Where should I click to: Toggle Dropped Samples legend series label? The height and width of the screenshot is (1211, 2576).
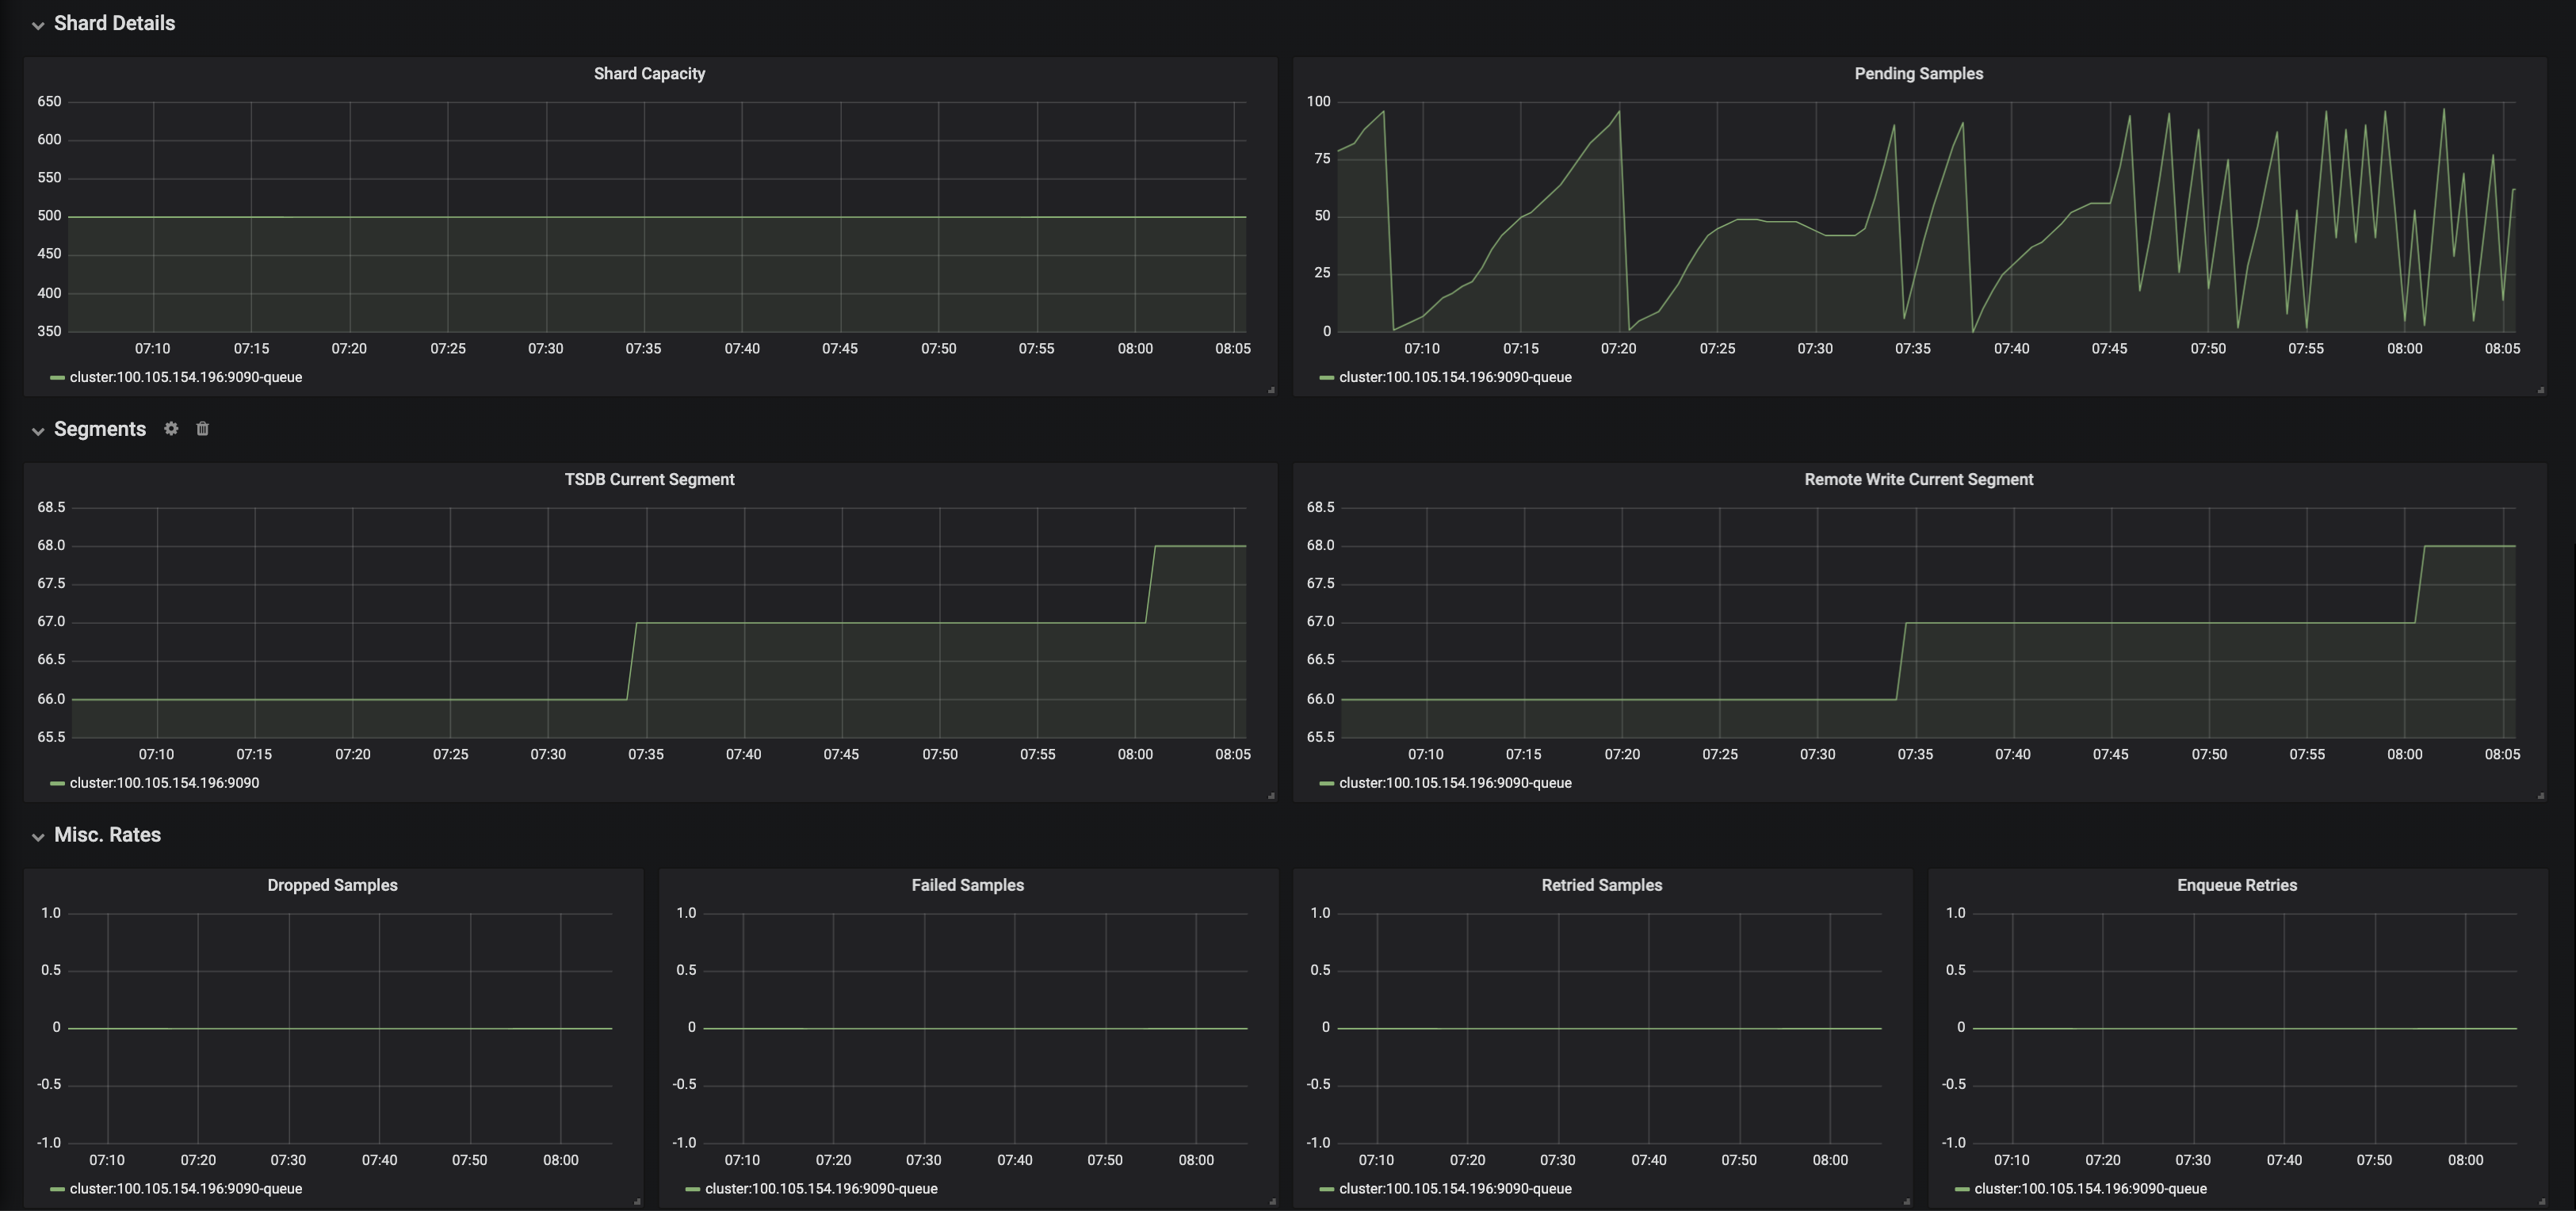pyautogui.click(x=185, y=1189)
